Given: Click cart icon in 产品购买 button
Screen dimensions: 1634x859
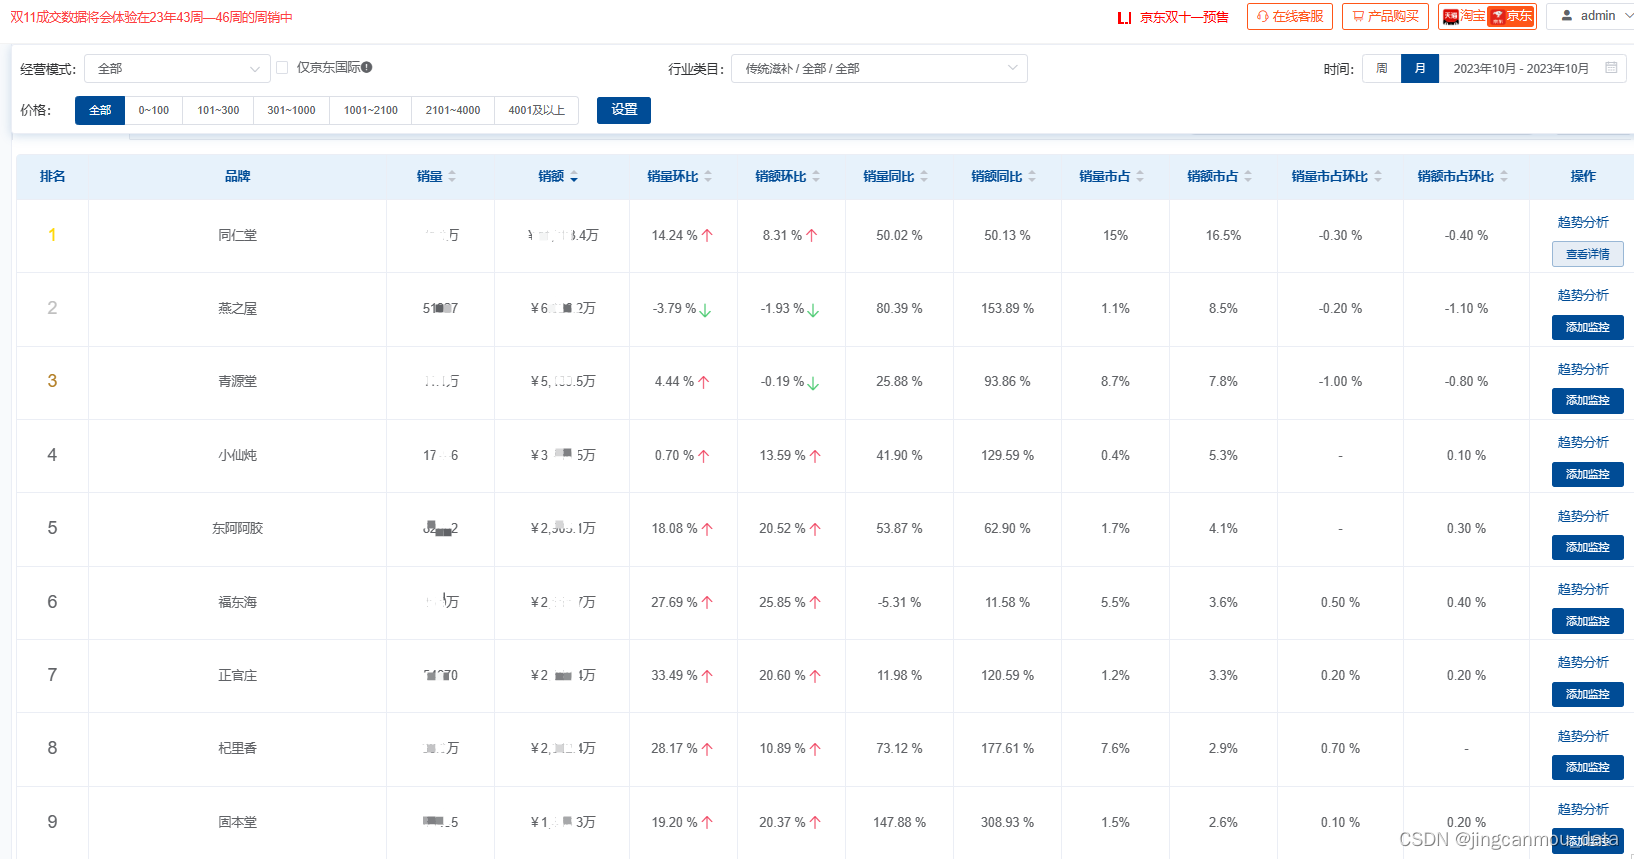Looking at the screenshot, I should pos(1358,16).
